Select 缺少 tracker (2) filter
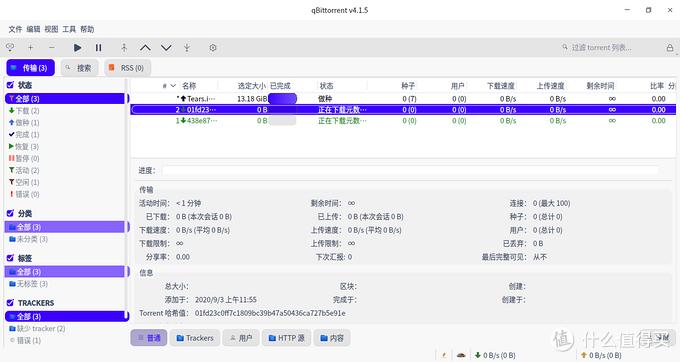The width and height of the screenshot is (680, 362). click(37, 328)
